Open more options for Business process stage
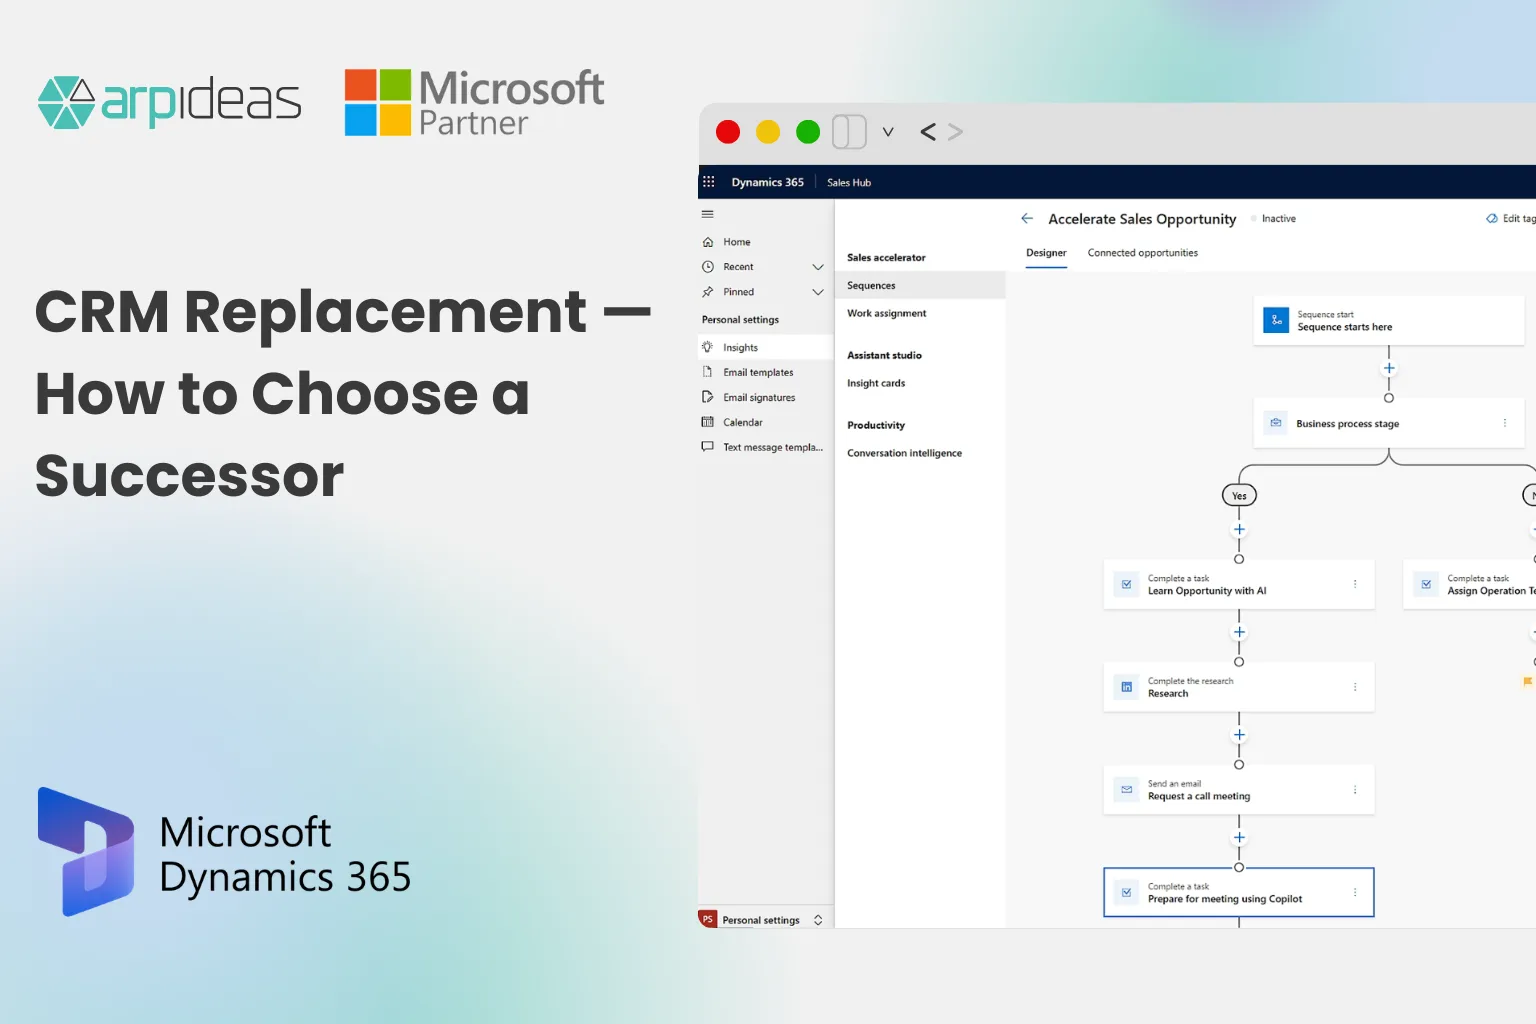The image size is (1536, 1024). click(x=1505, y=423)
